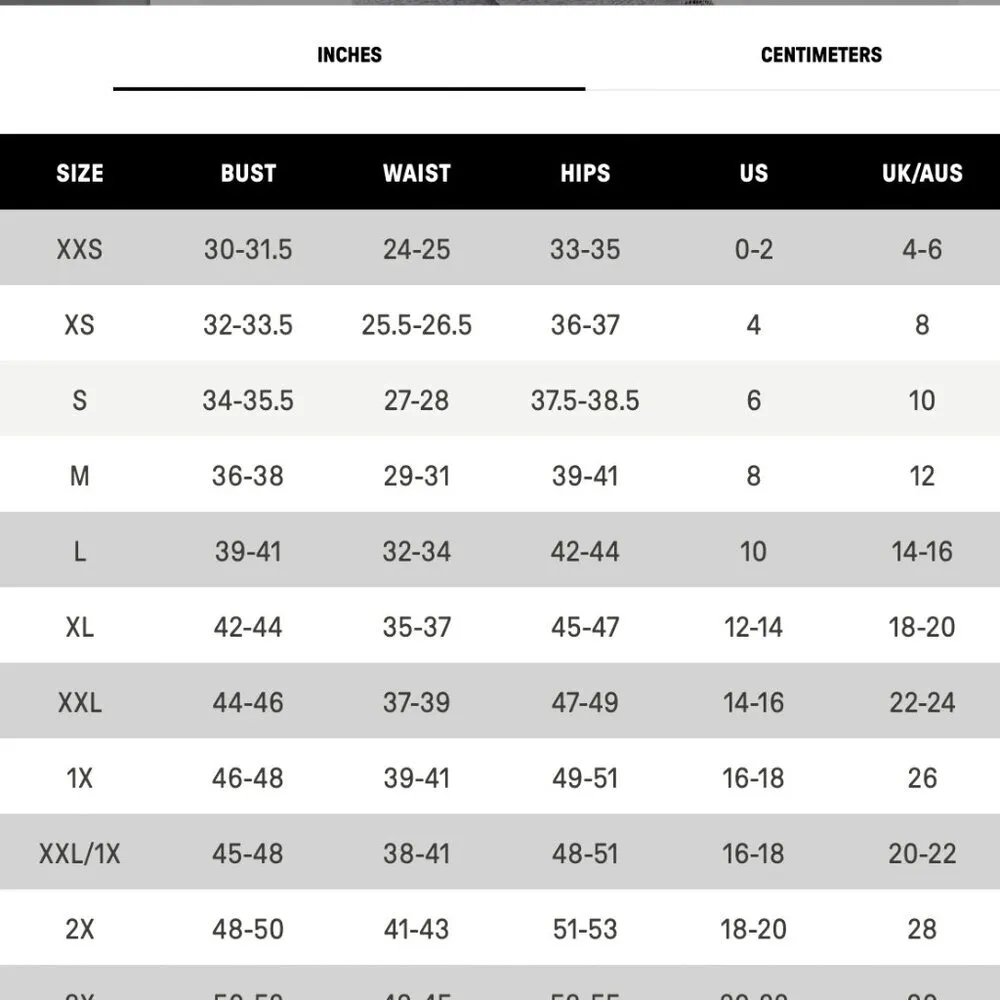Click the S size label
This screenshot has width=1000, height=1000.
[80, 401]
